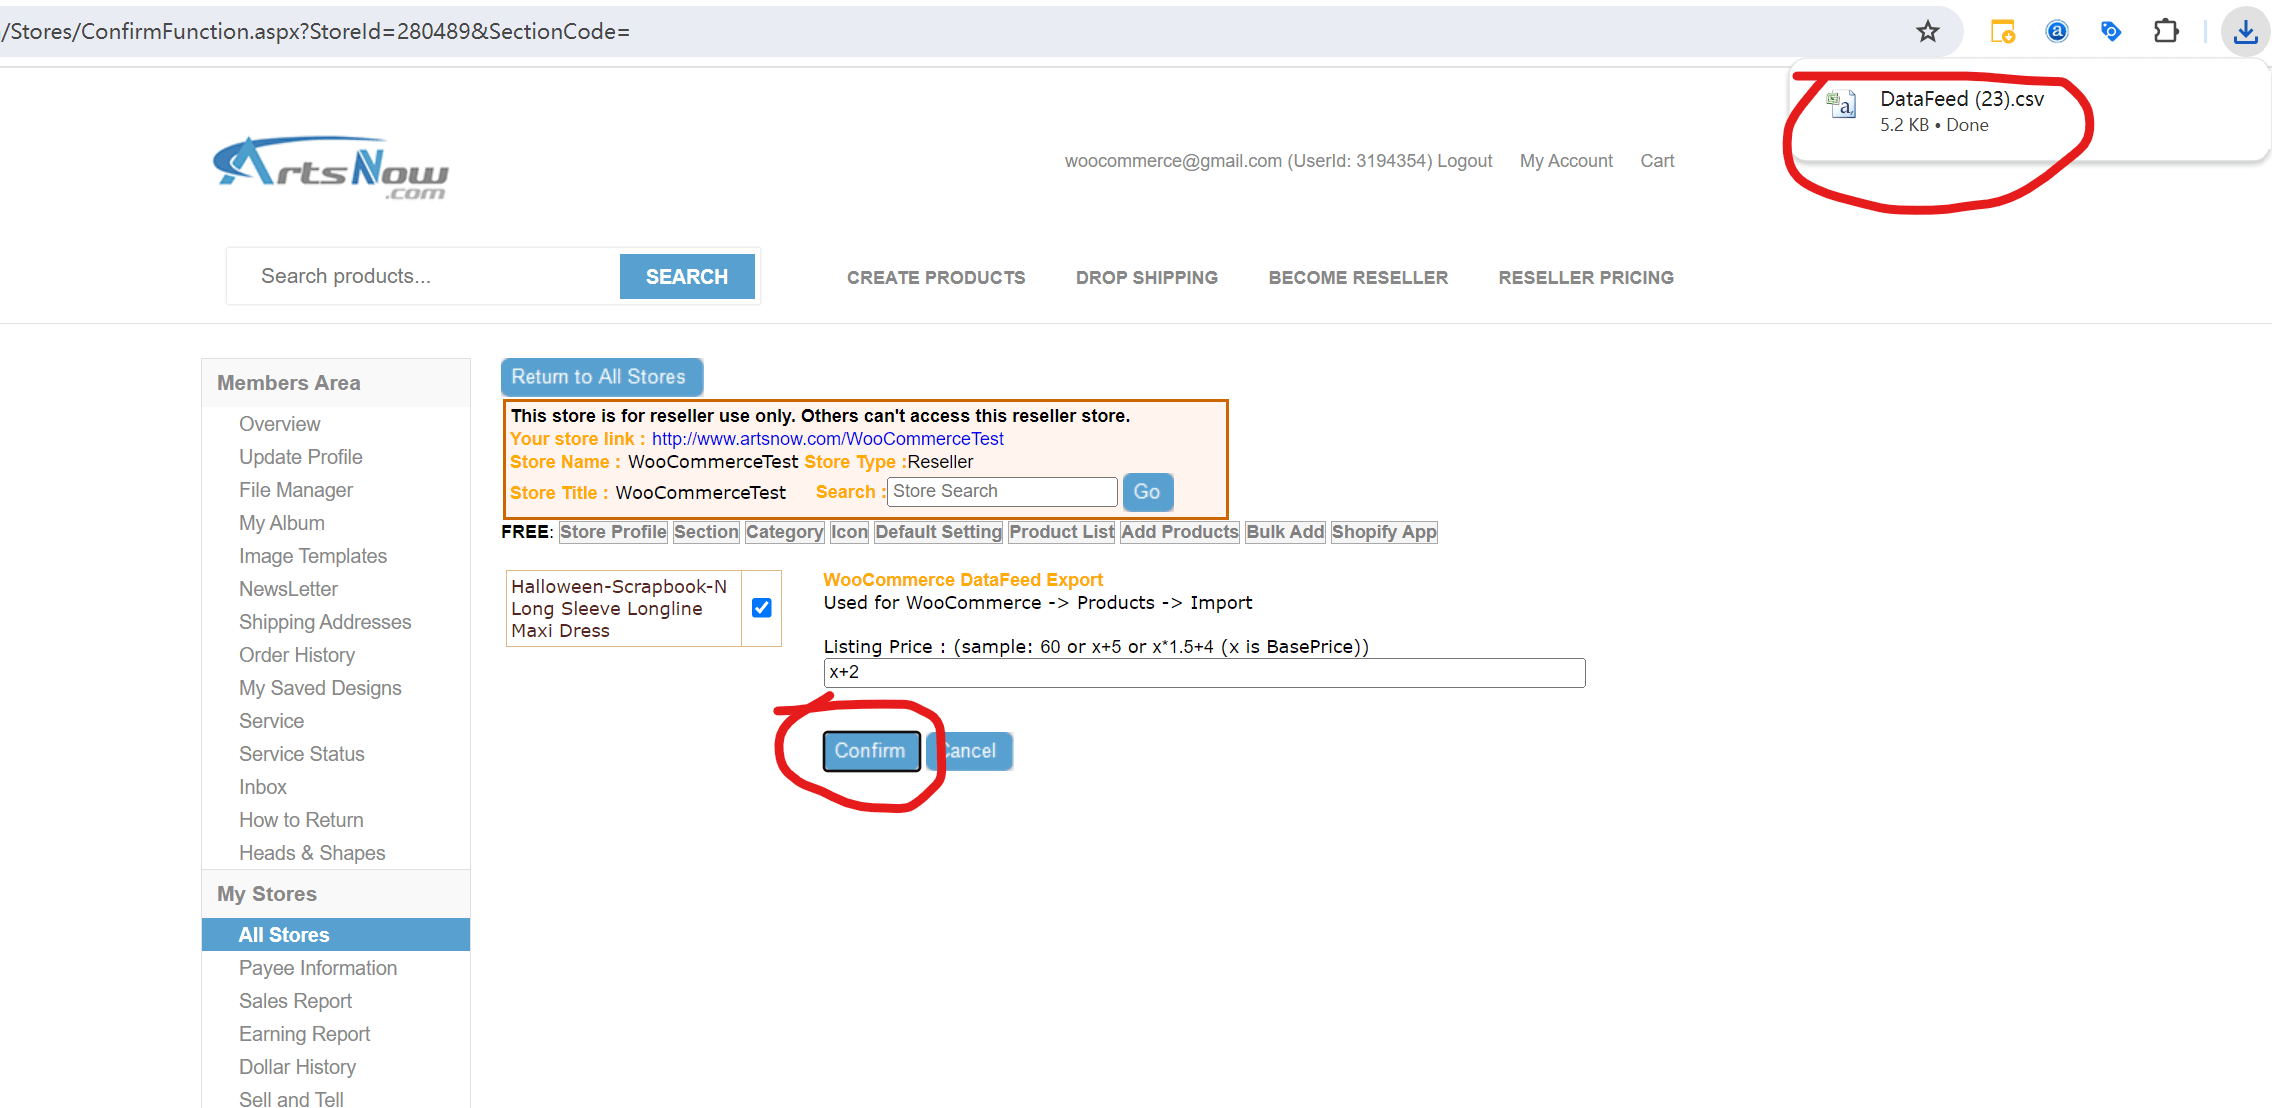Open Sales Report in sidebar
The image size is (2272, 1108).
point(295,1001)
